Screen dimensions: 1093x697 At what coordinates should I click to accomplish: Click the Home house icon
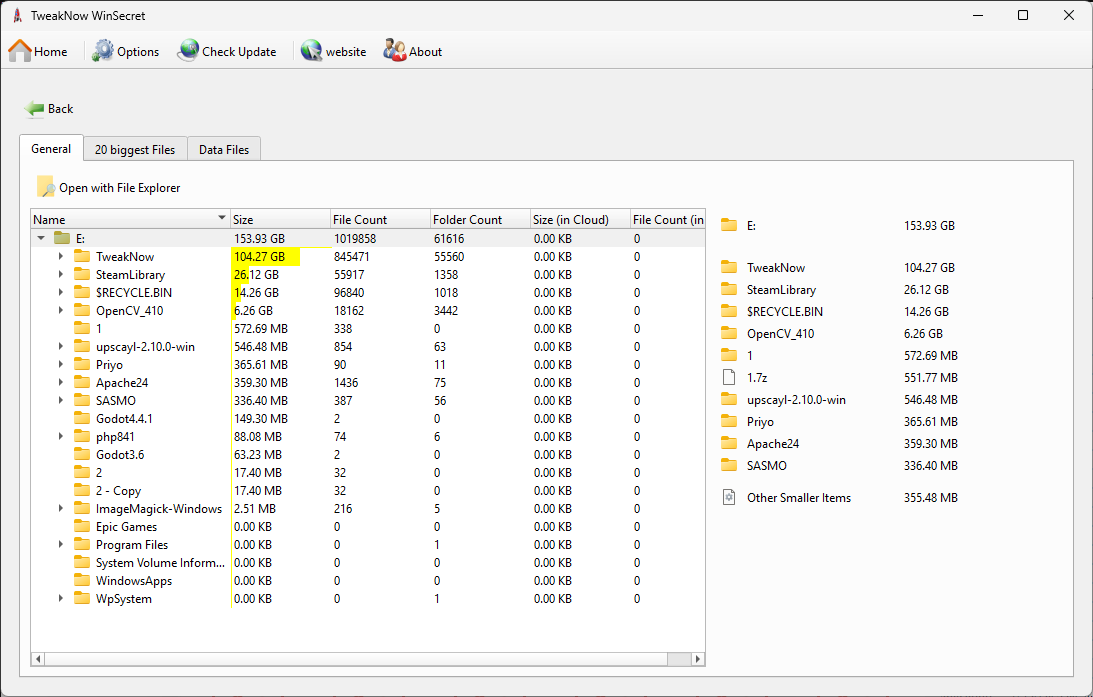20,51
